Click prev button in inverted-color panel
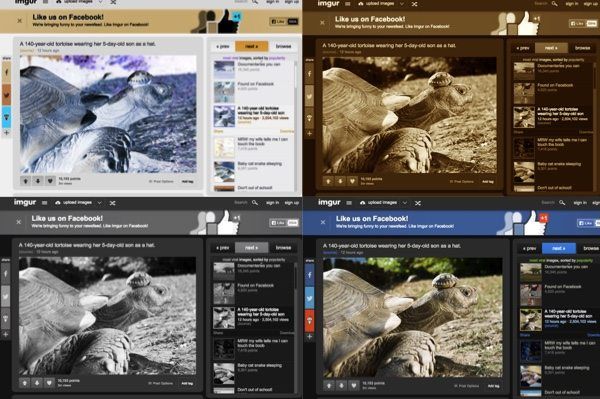600x399 pixels. tap(223, 46)
